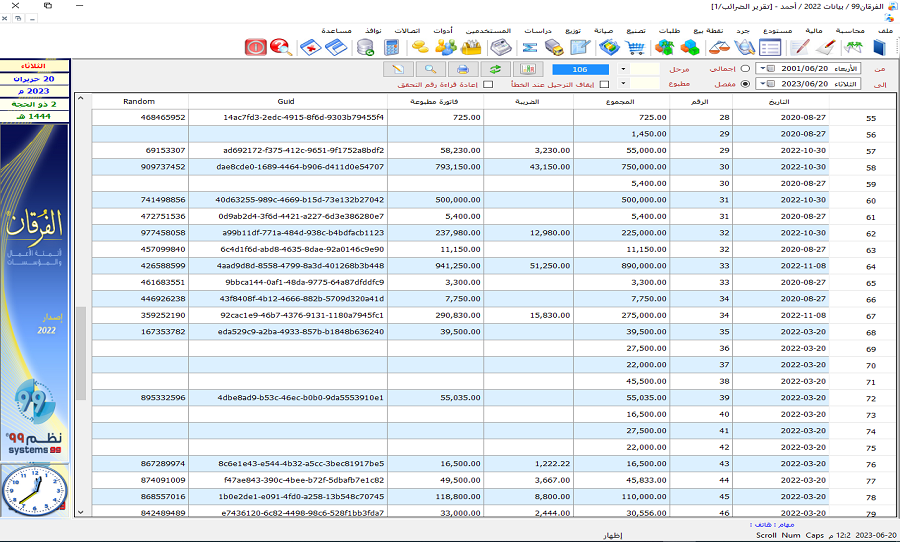Image resolution: width=900 pixels, height=542 pixels.
Task: Click the green refresh arrows button
Action: pyautogui.click(x=495, y=69)
